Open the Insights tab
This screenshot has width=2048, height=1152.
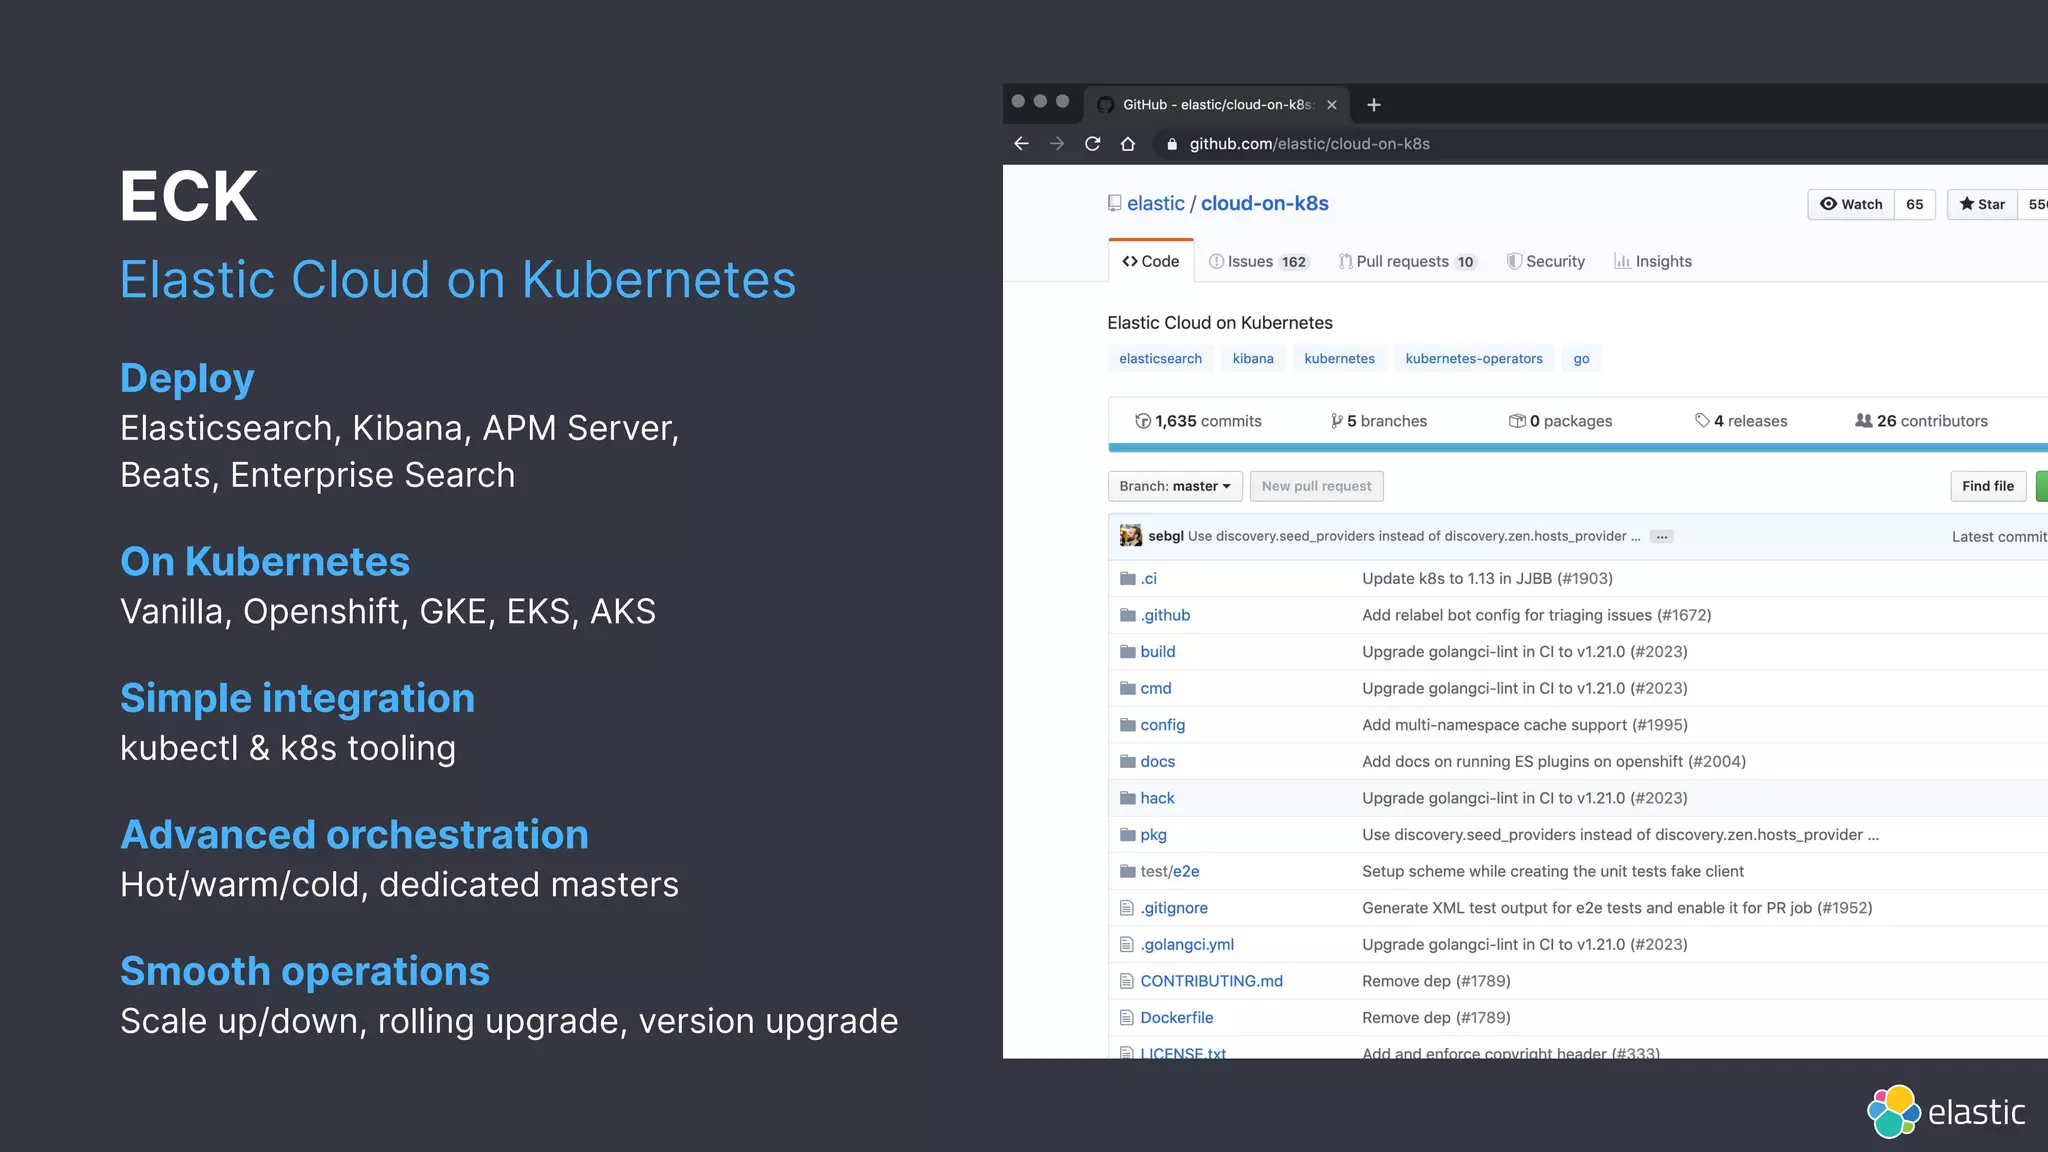tap(1653, 261)
